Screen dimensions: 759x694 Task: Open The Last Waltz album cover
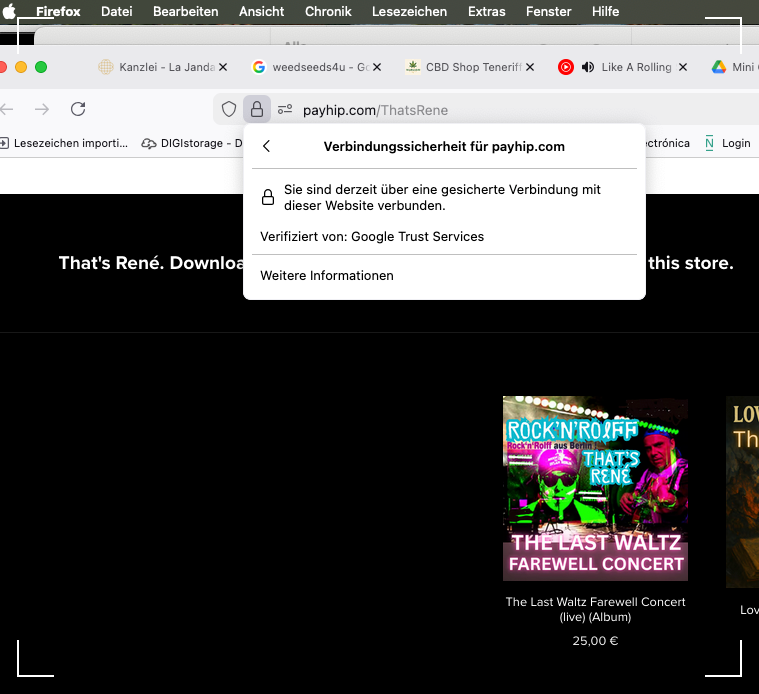595,488
